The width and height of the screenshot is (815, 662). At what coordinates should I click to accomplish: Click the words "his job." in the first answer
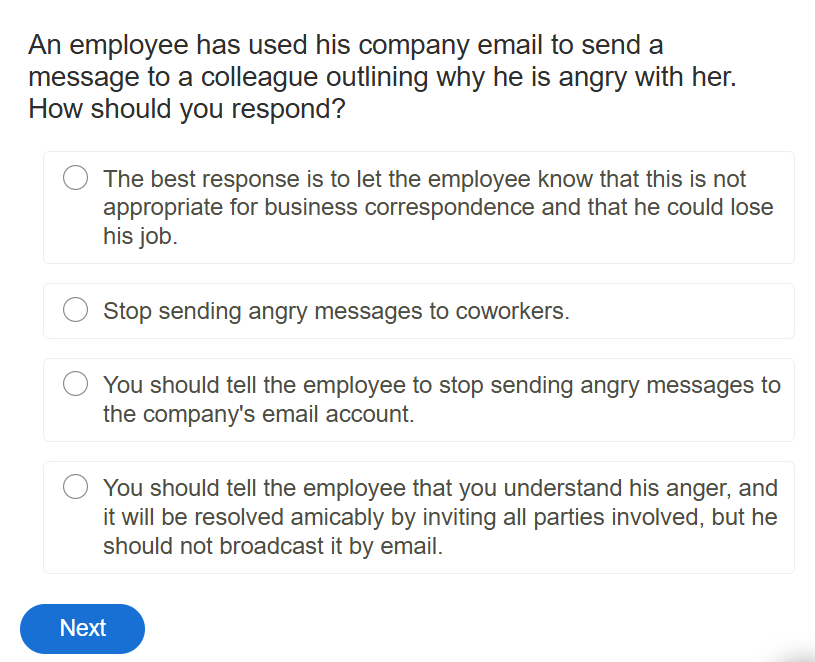tap(140, 238)
